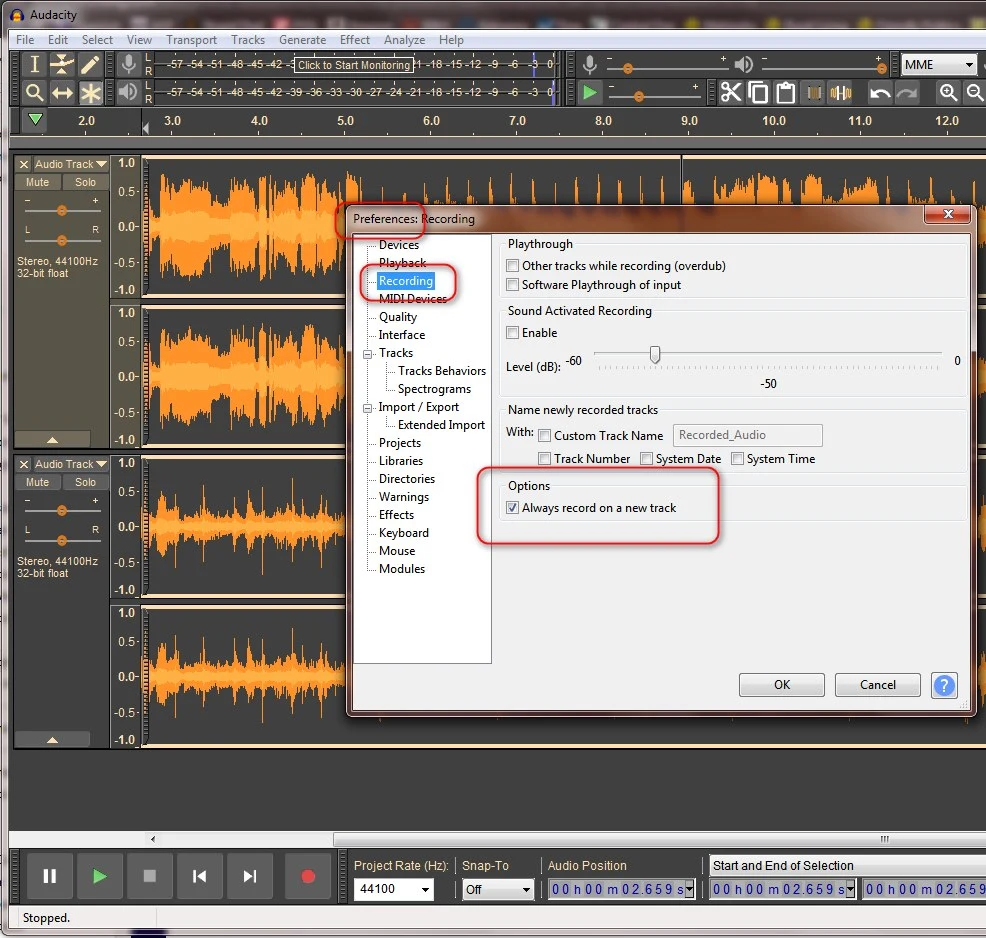Open the preferences Help question-mark icon

(x=944, y=685)
